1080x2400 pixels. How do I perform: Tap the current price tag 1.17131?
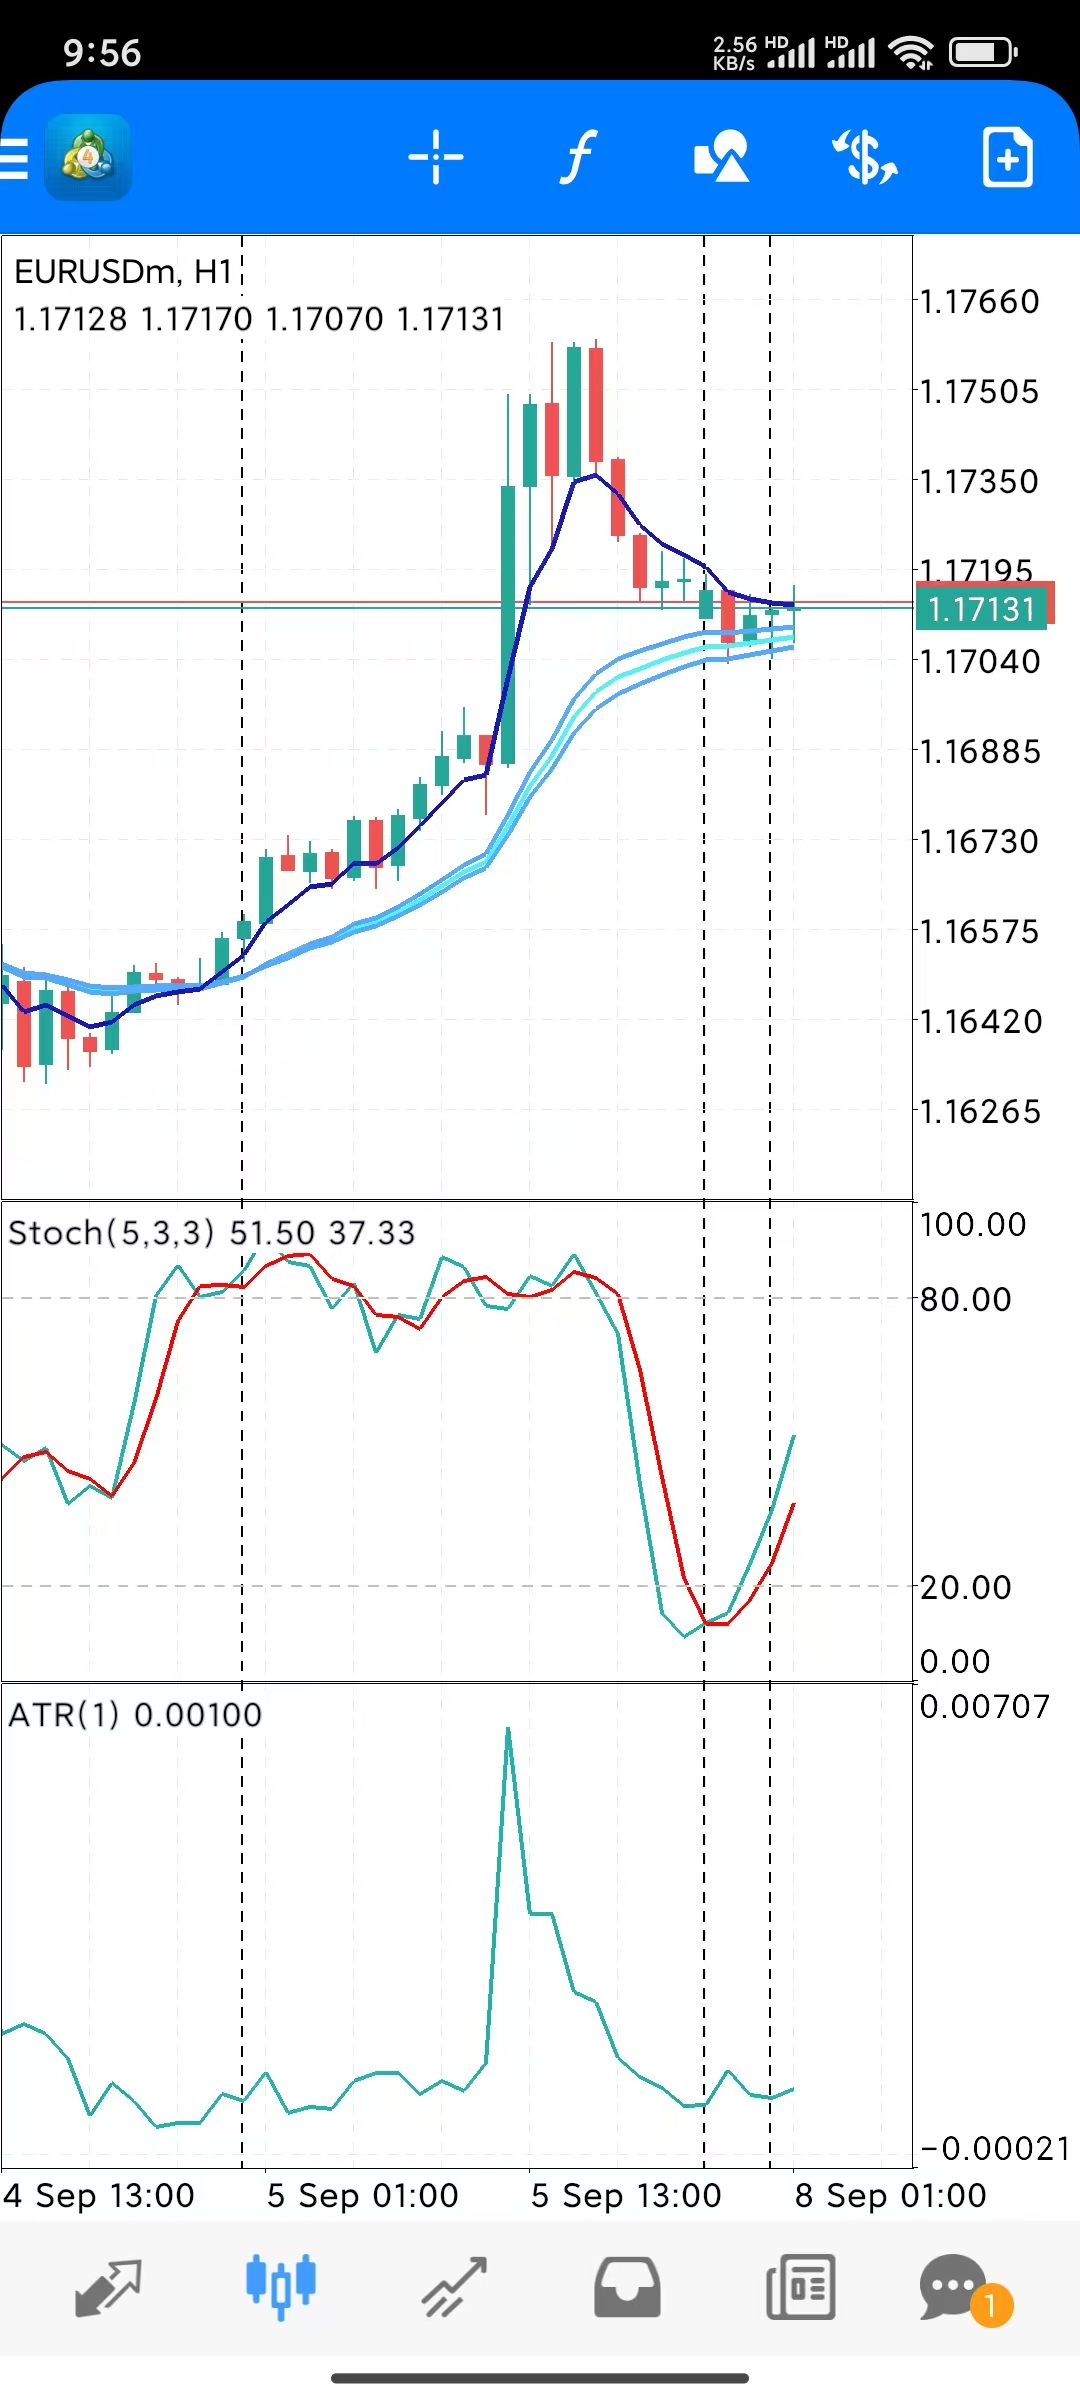pos(981,609)
